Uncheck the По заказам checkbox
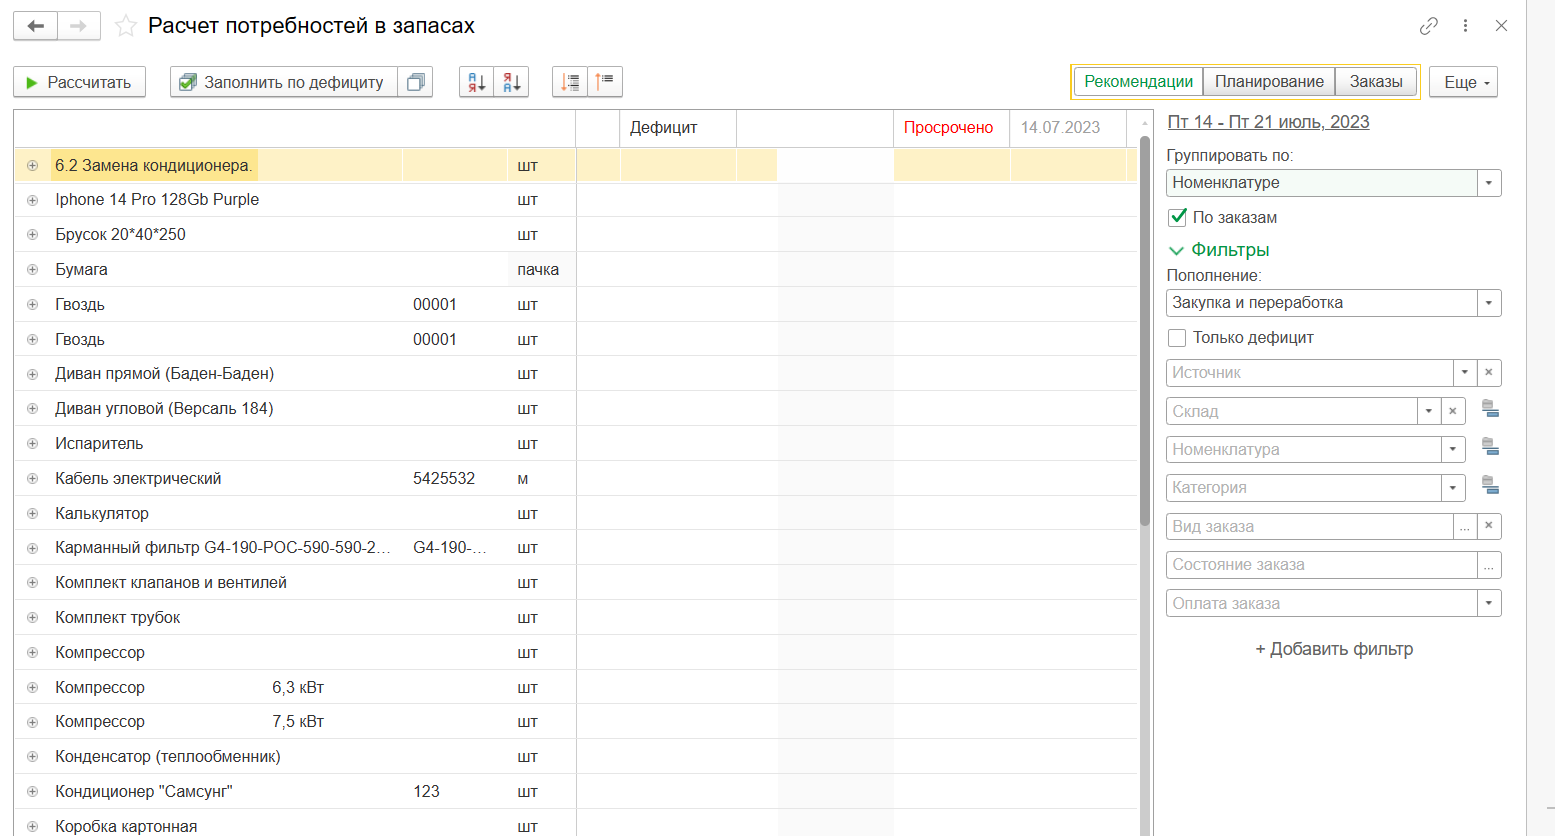This screenshot has width=1555, height=836. coord(1178,217)
